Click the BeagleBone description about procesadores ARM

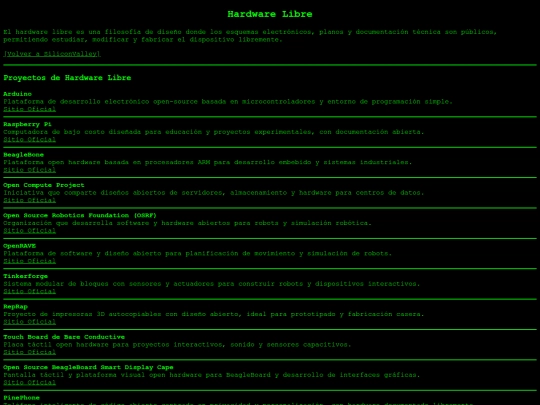[x=208, y=162]
